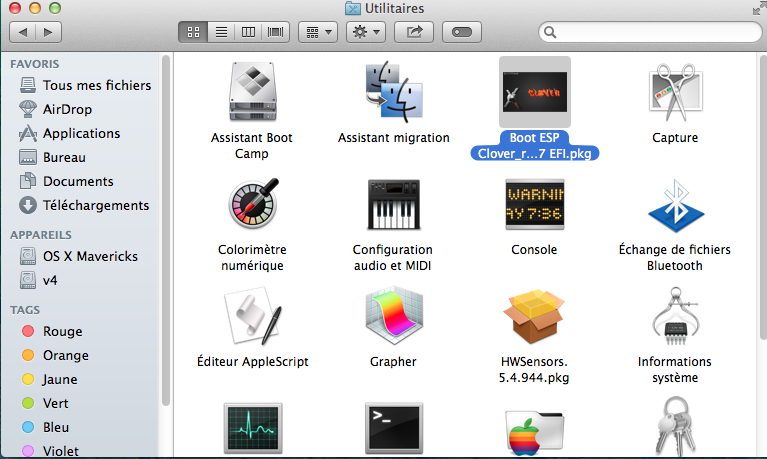
Task: Open Capture scissors app icon
Action: click(676, 92)
